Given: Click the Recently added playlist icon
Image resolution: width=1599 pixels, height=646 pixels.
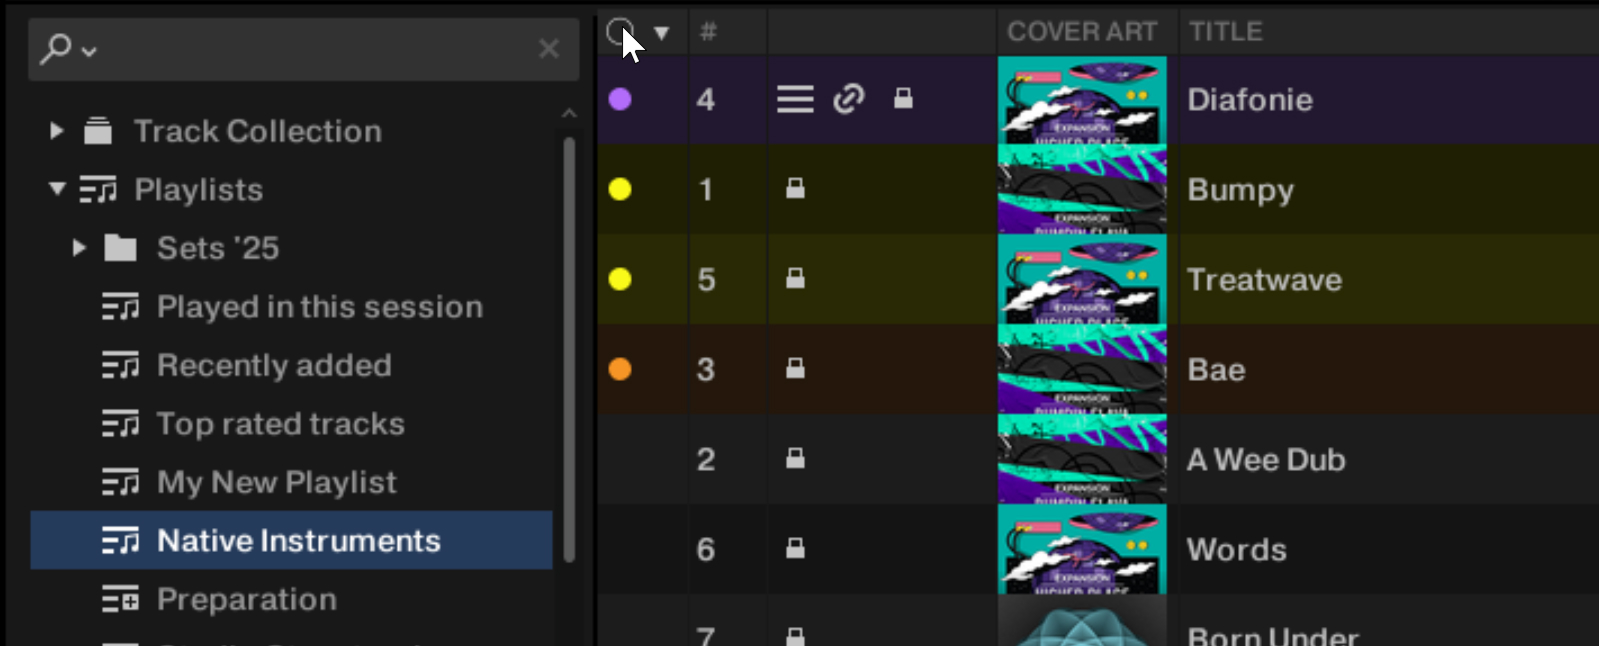Looking at the screenshot, I should pyautogui.click(x=121, y=365).
